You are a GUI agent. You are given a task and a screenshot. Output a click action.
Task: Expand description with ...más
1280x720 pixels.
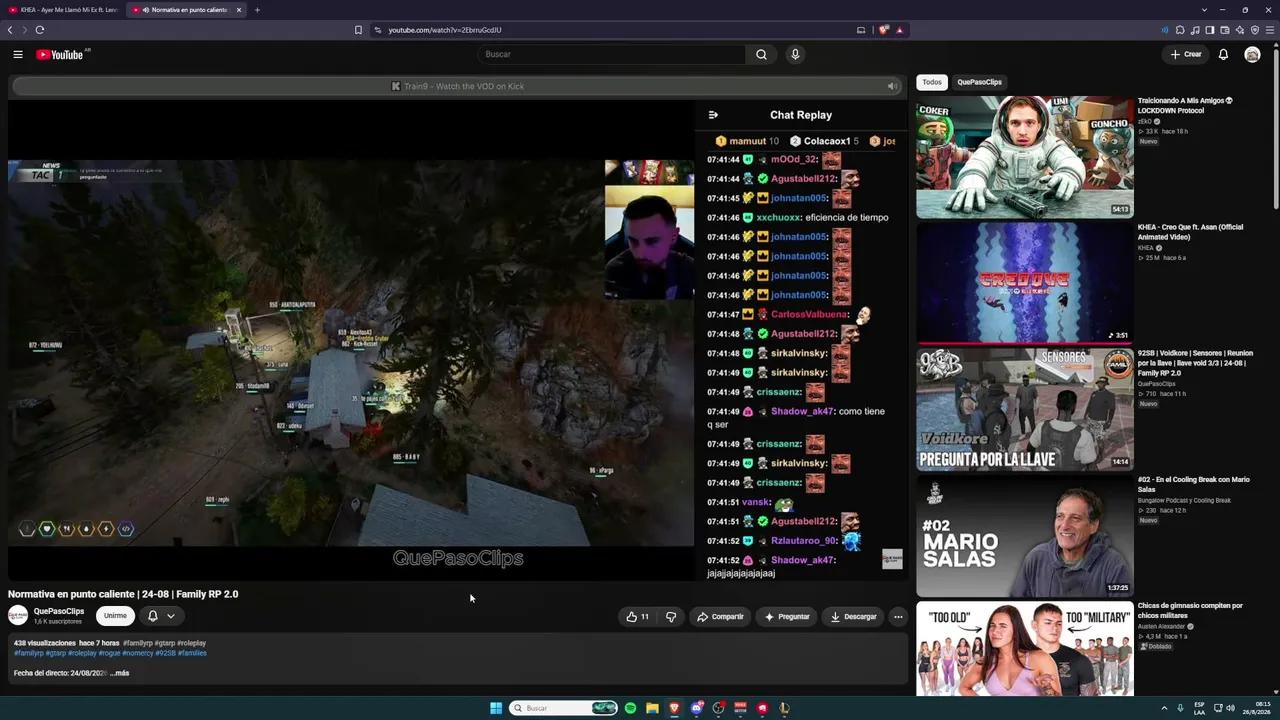(120, 673)
